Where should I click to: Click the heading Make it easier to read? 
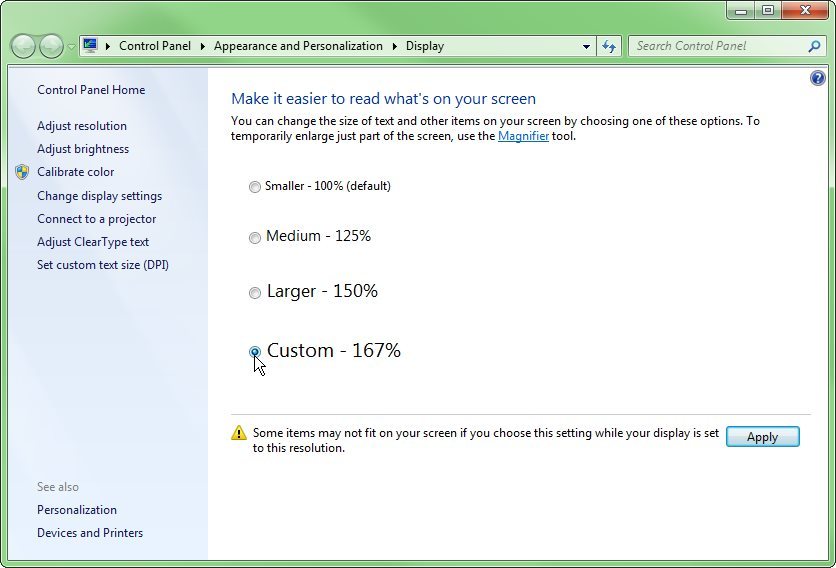pyautogui.click(x=383, y=99)
